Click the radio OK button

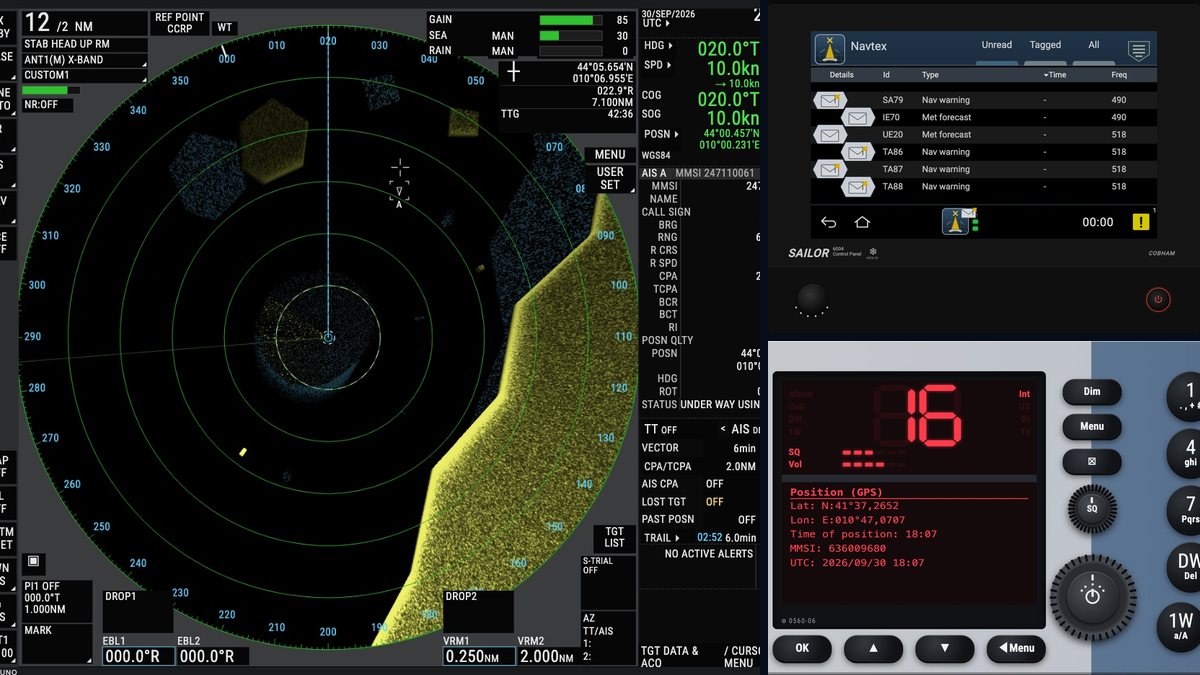(x=802, y=648)
